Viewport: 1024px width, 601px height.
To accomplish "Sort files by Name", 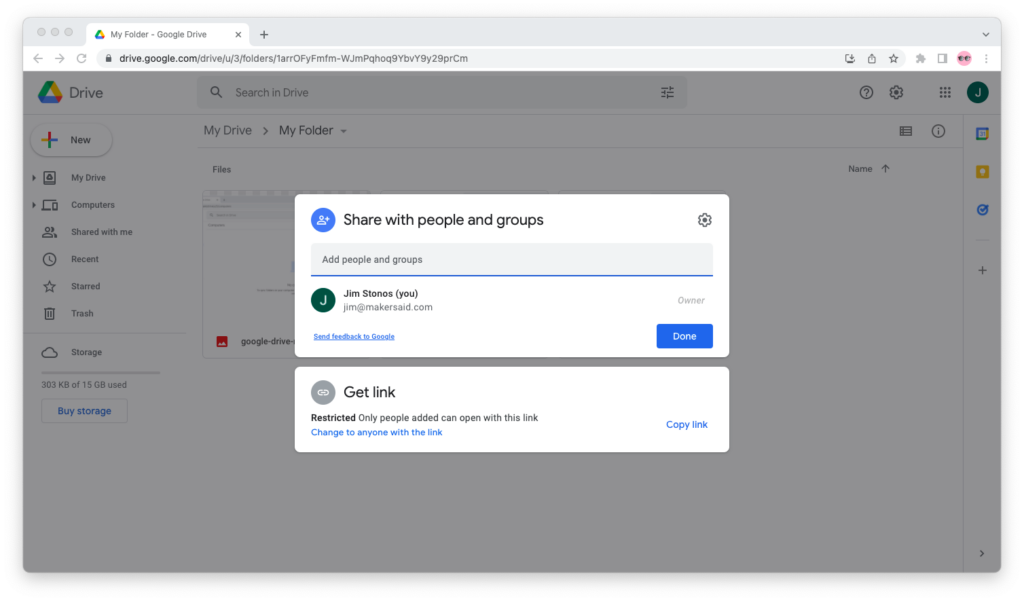I will point(860,169).
